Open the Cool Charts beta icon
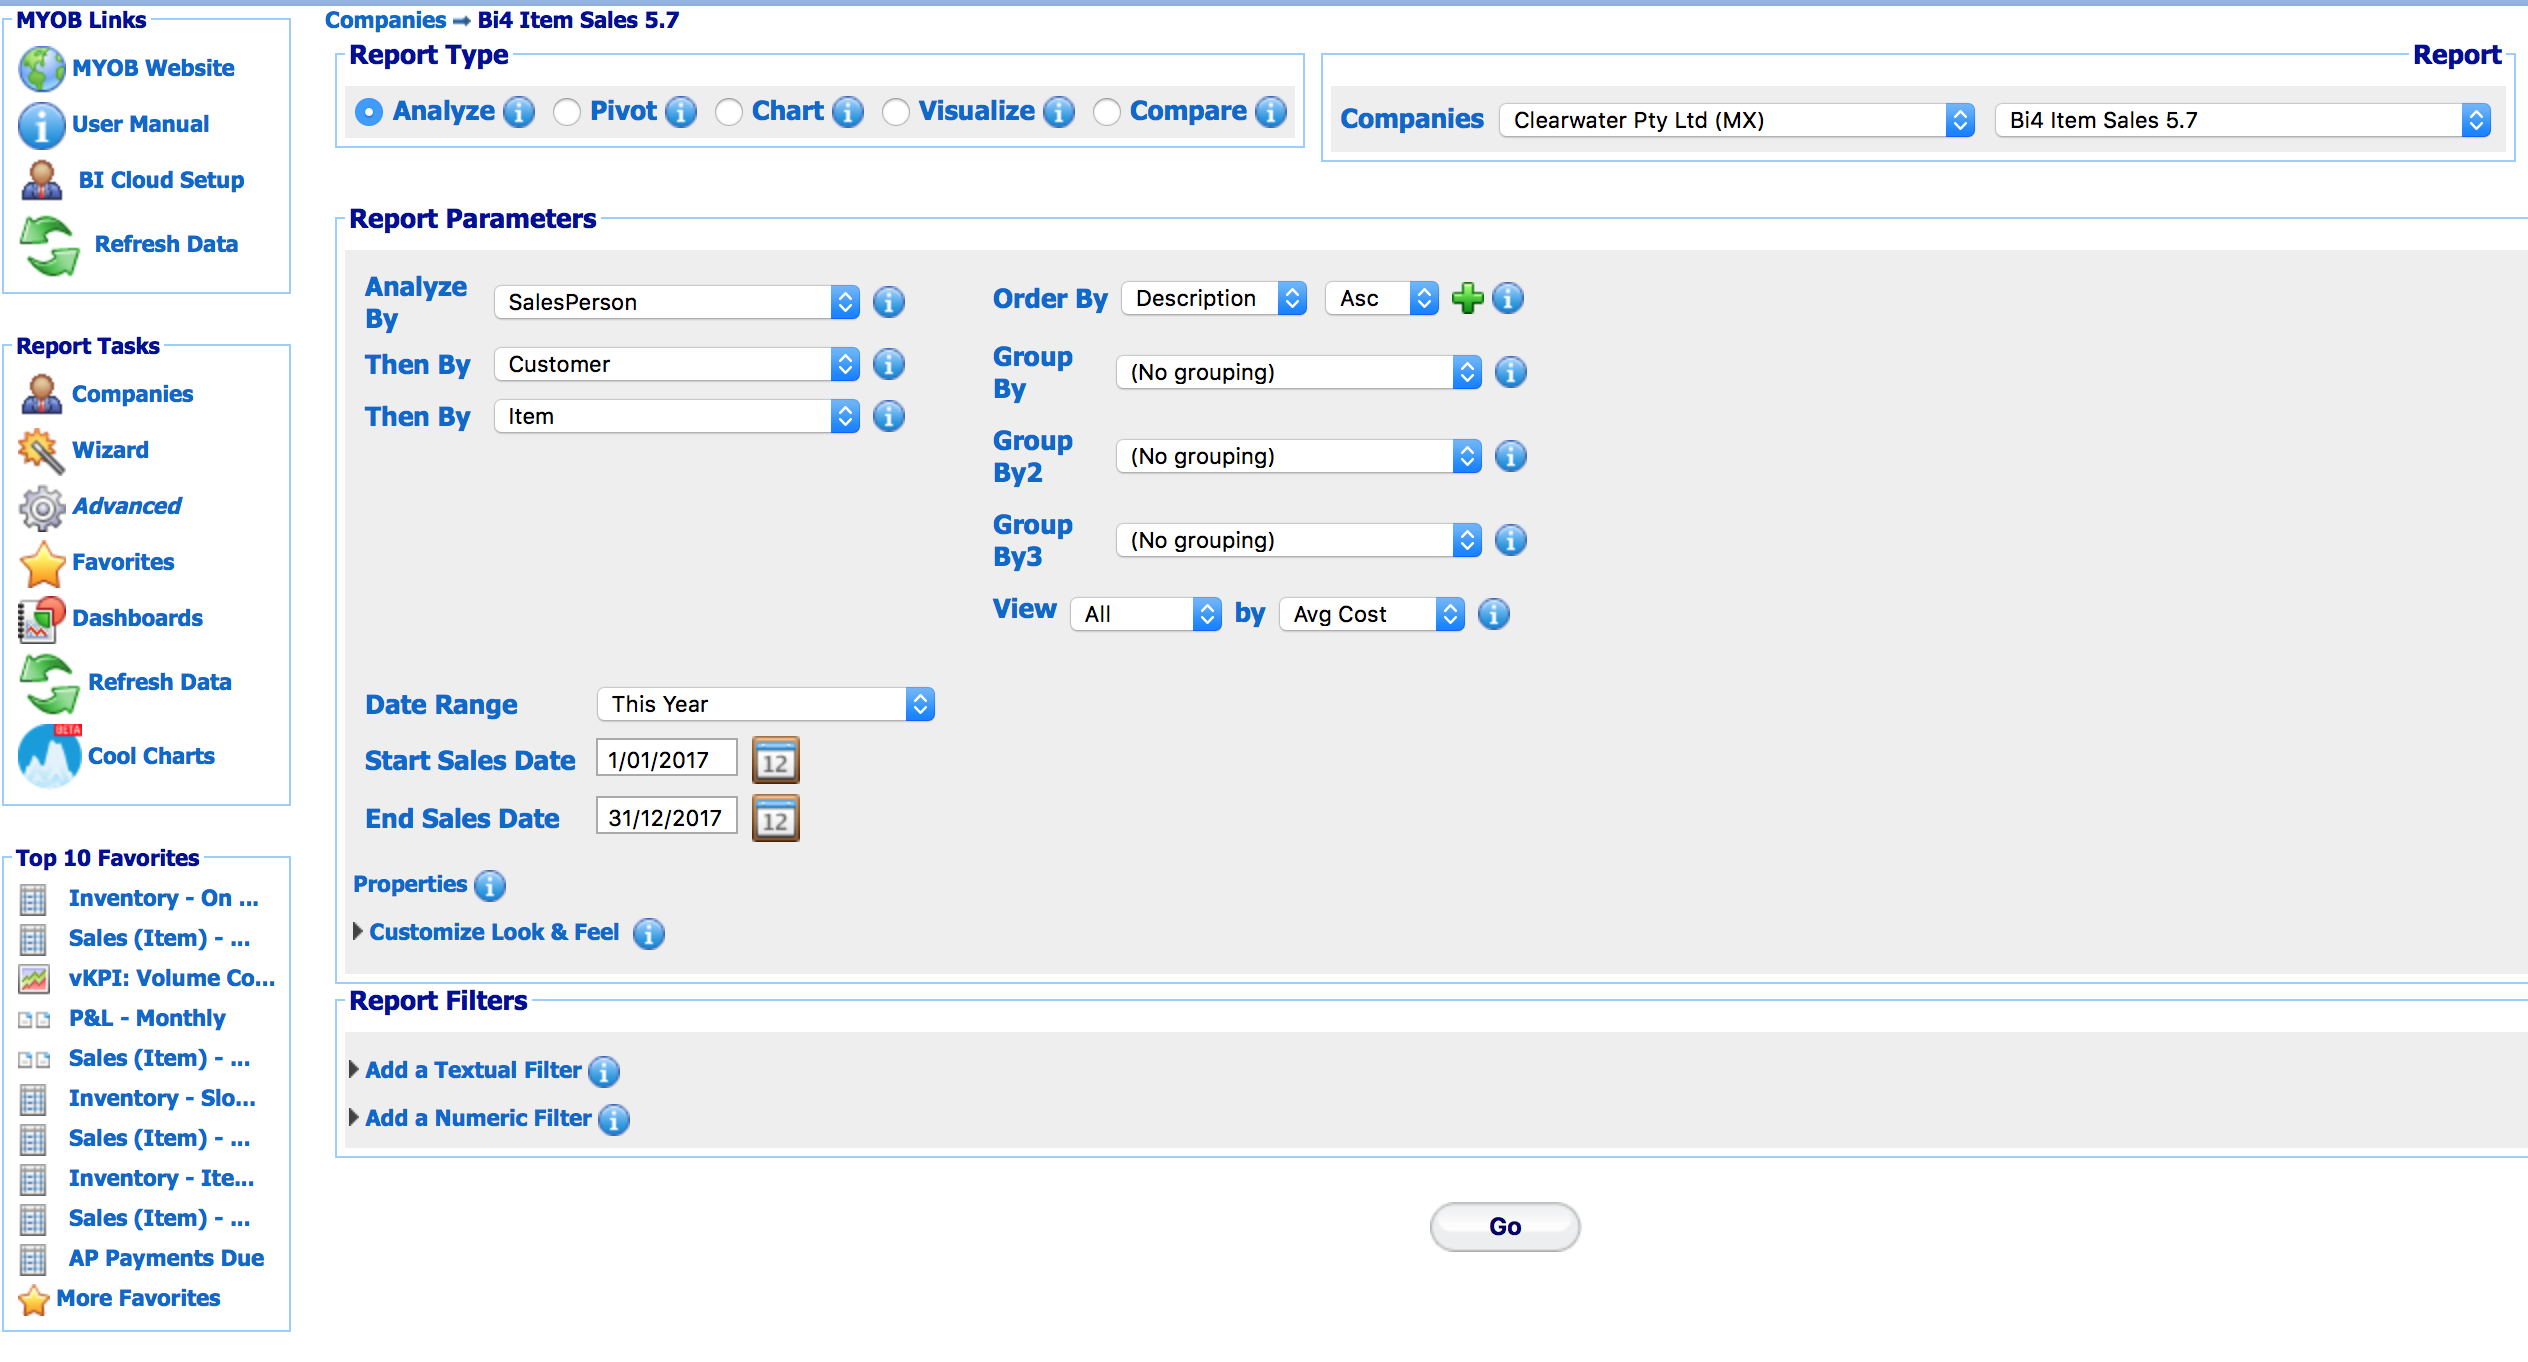2528x1362 pixels. pyautogui.click(x=50, y=756)
